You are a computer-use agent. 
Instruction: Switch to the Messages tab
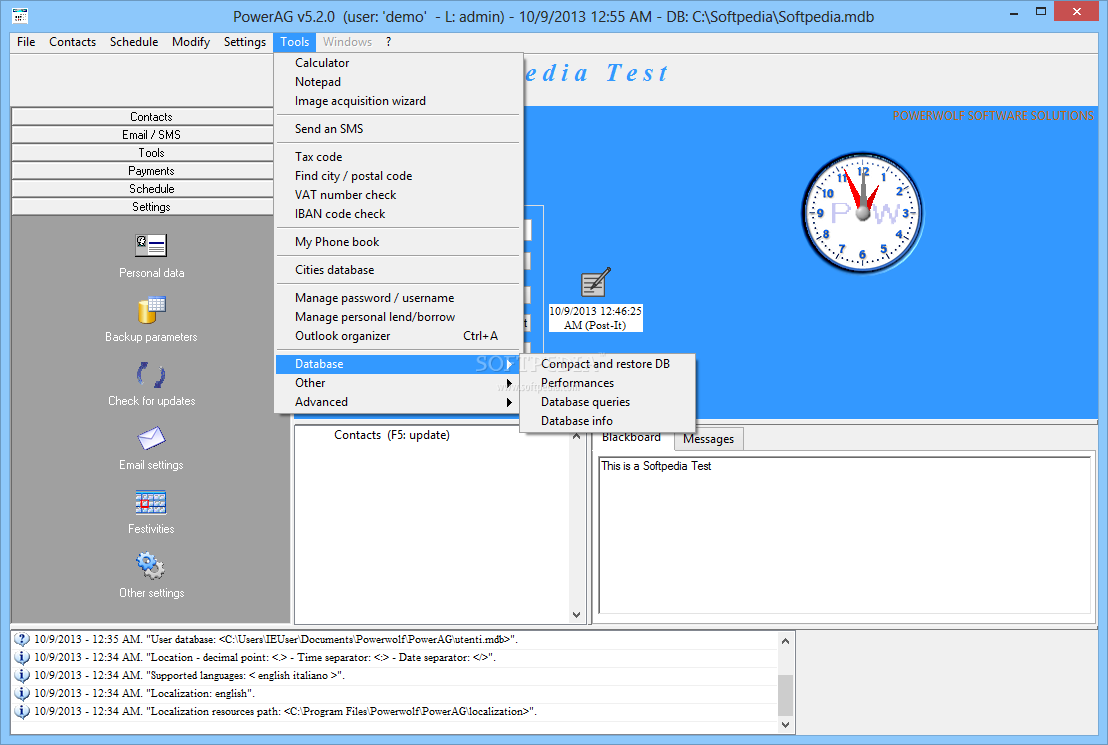coord(708,439)
